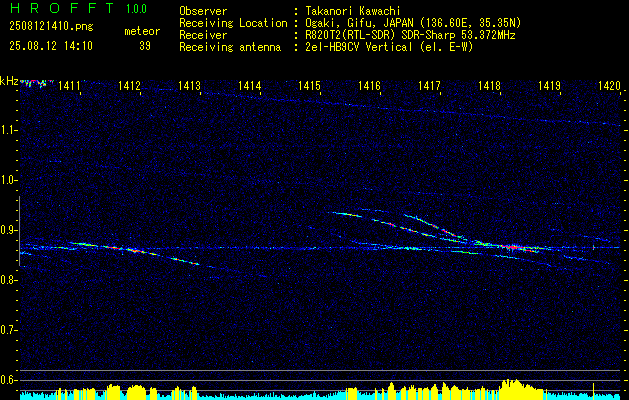Click the gray frequency range bar left of 0.9

19,231
